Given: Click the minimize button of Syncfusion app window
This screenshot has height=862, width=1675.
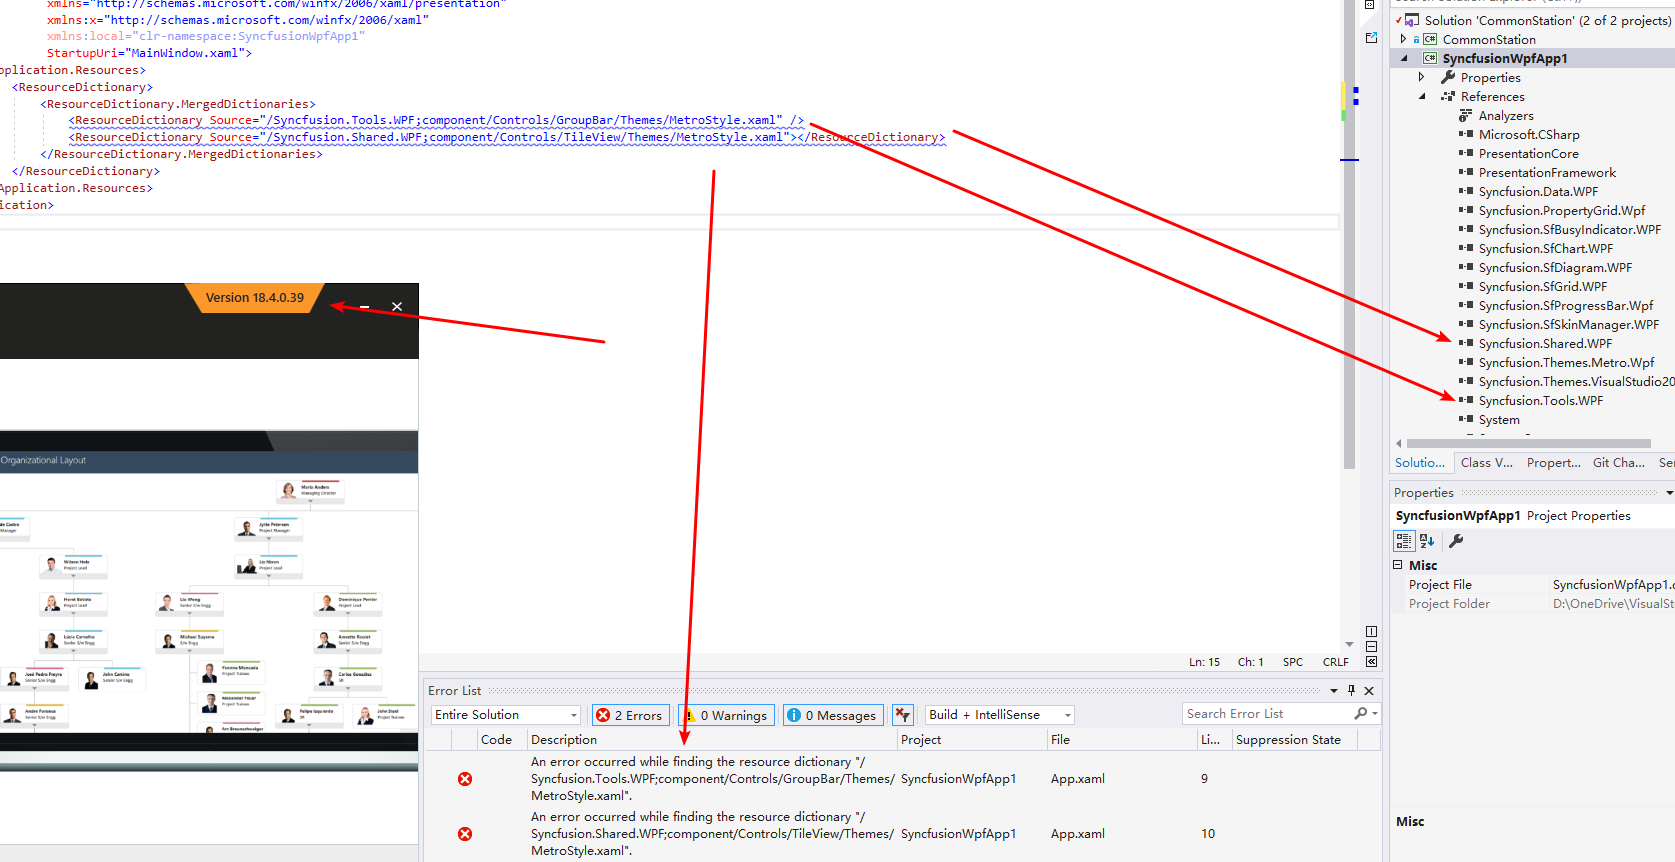Looking at the screenshot, I should (365, 306).
